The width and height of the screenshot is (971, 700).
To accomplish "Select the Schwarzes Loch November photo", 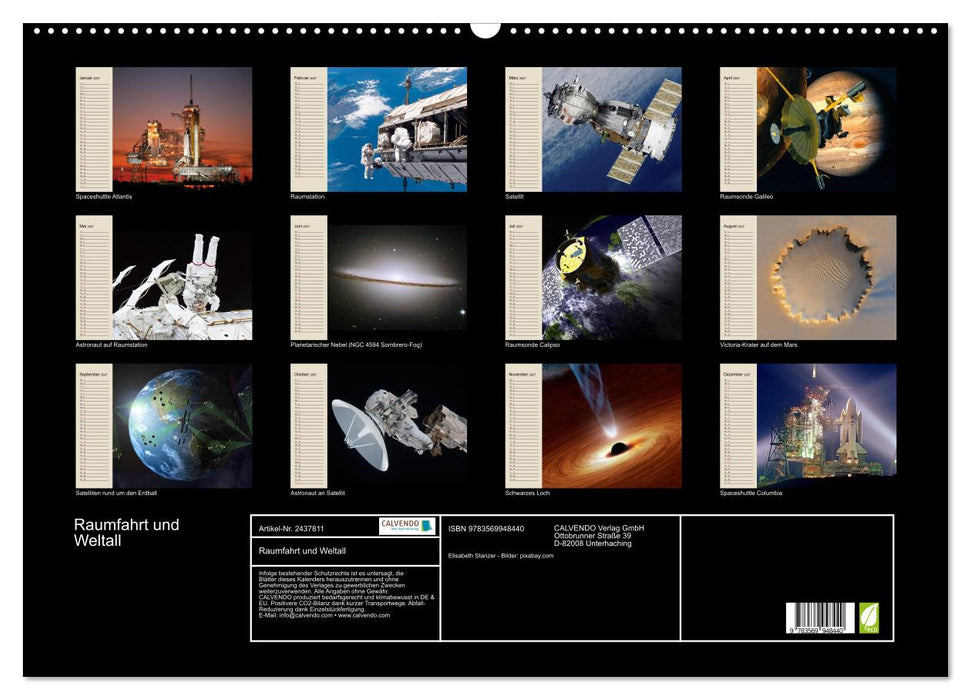I will click(612, 426).
